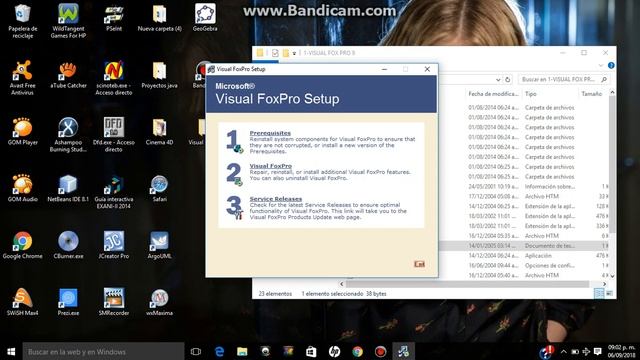
Task: Switch Explorer to details view icon
Action: [599, 293]
